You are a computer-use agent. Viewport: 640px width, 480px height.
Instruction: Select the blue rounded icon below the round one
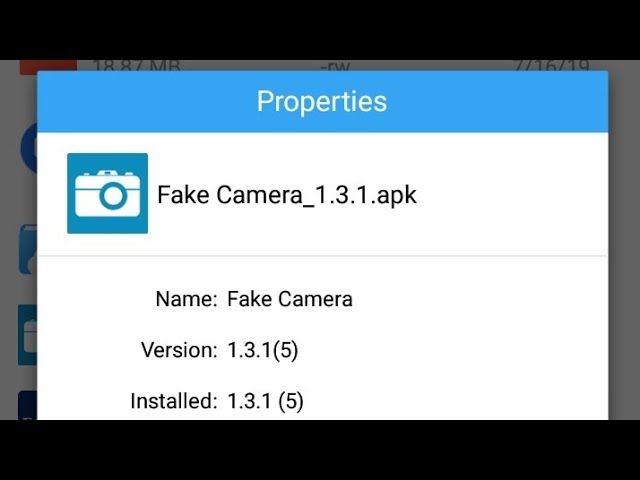coord(28,249)
